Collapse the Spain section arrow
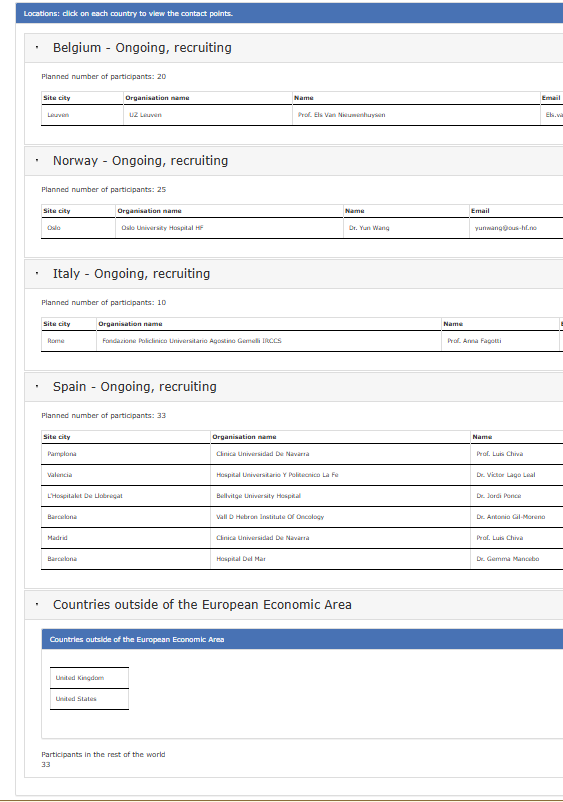 37,387
